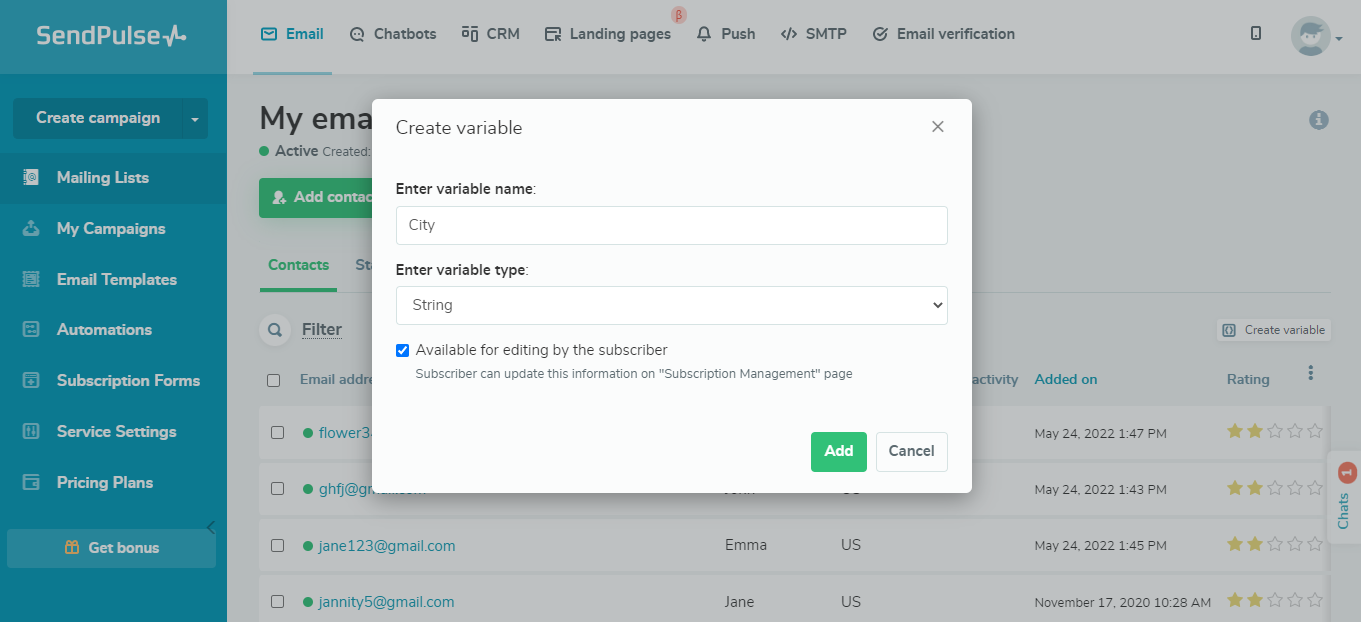Uncheck Available for editing by the subscriber
This screenshot has width=1361, height=622.
[x=402, y=349]
